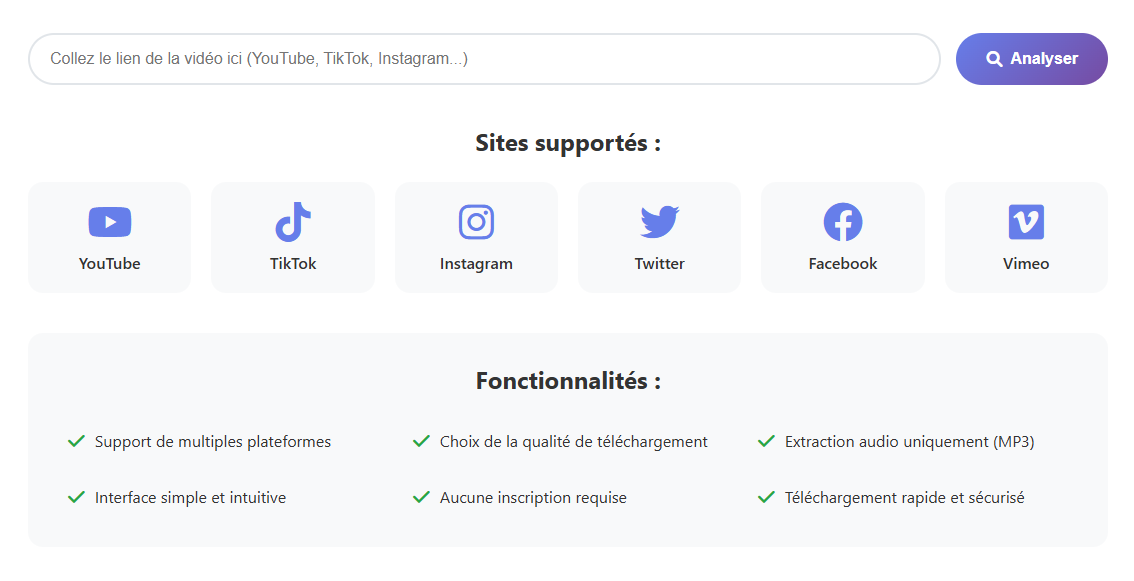Click the checkmark beside Extraction audio uniquement
This screenshot has height=581, width=1134.
[766, 440]
